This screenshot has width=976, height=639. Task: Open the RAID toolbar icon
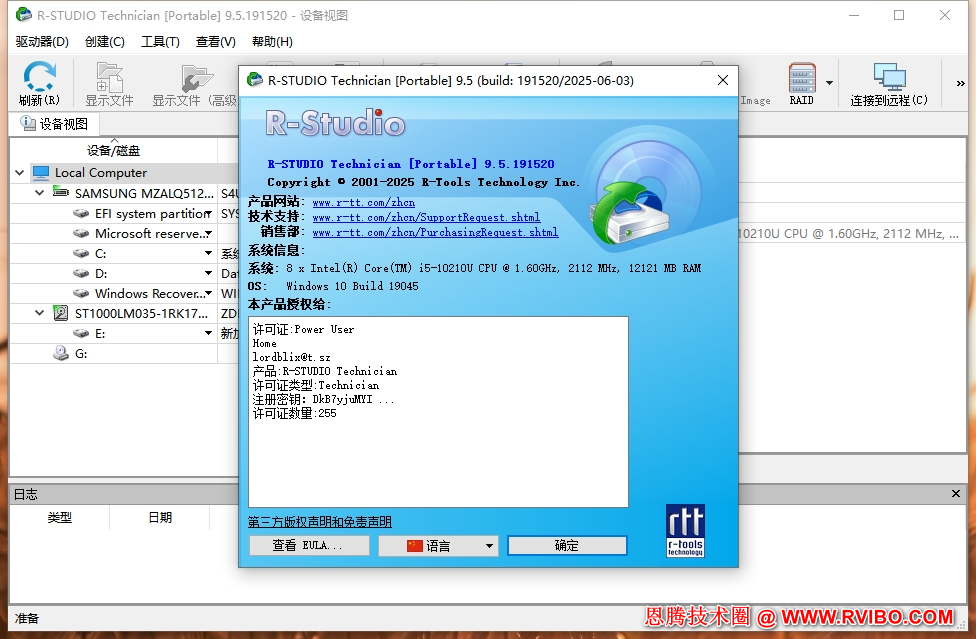click(x=802, y=83)
